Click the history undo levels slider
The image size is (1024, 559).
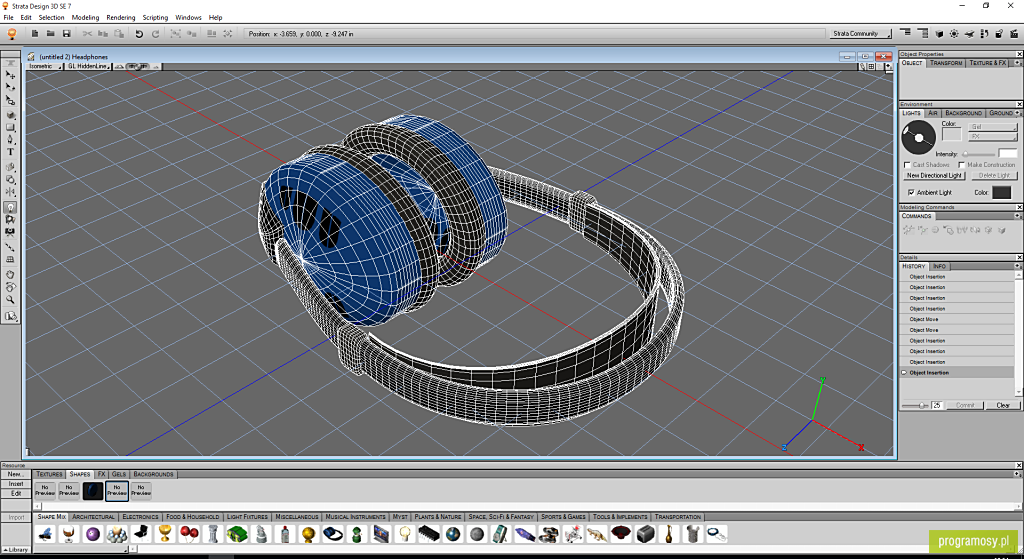[916, 406]
